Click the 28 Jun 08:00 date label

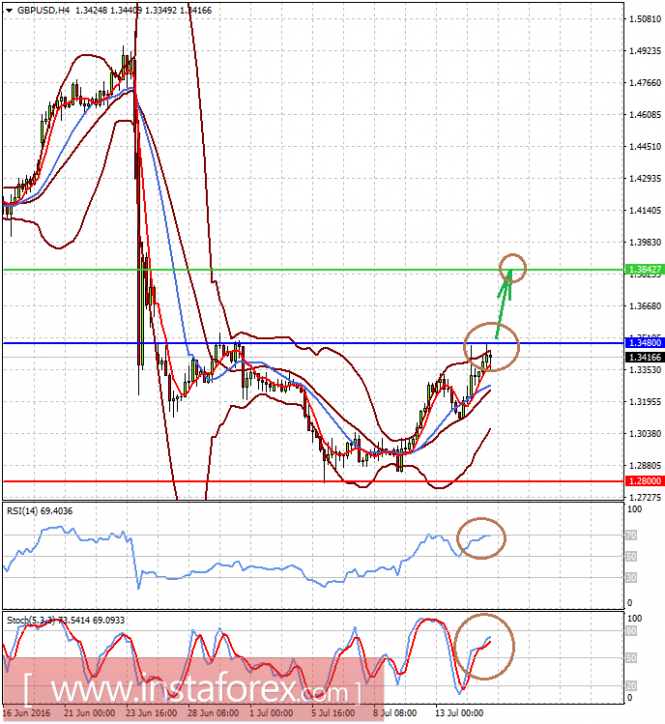tap(213, 713)
